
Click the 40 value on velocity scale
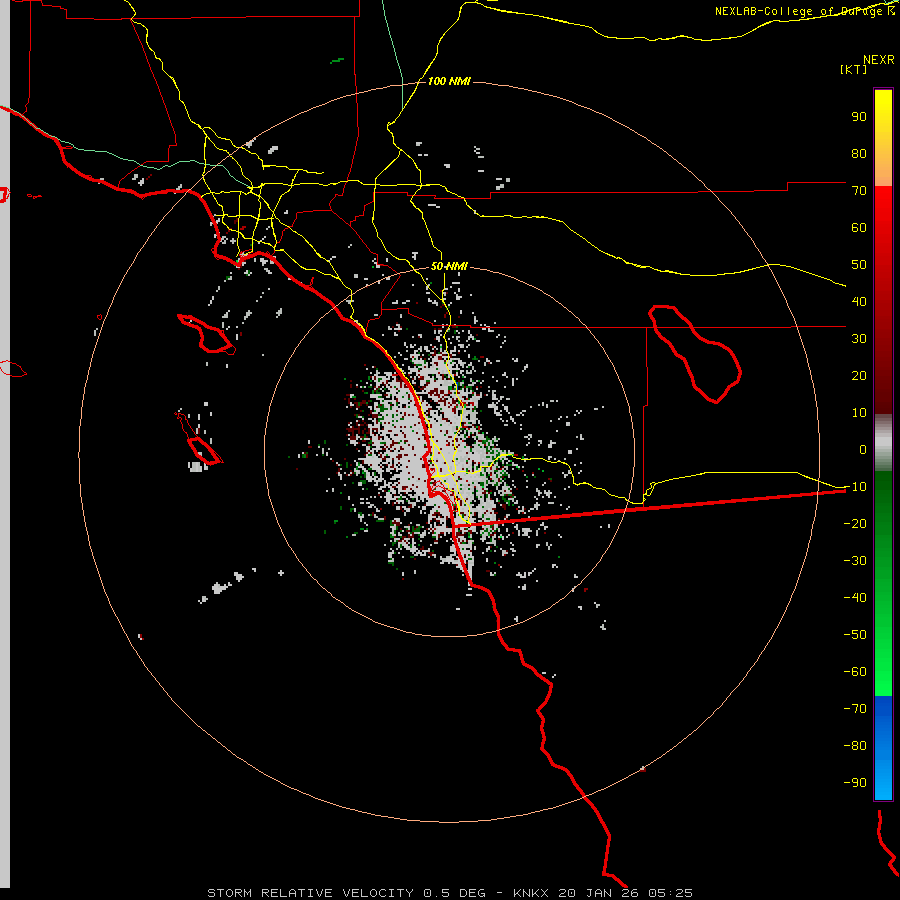tap(859, 302)
